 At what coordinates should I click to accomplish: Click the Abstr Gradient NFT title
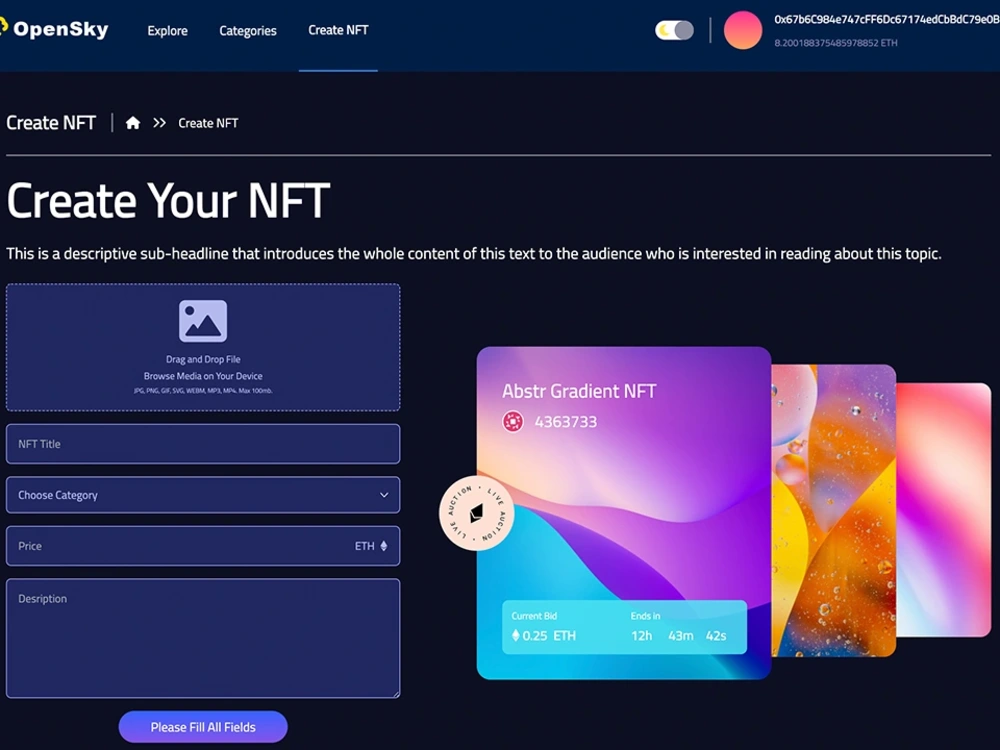(x=579, y=391)
